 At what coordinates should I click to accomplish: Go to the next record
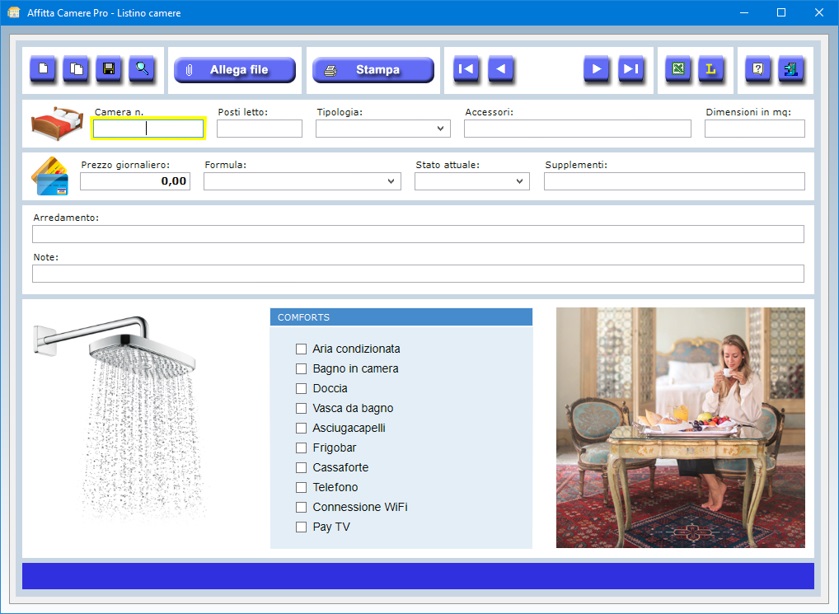point(596,69)
